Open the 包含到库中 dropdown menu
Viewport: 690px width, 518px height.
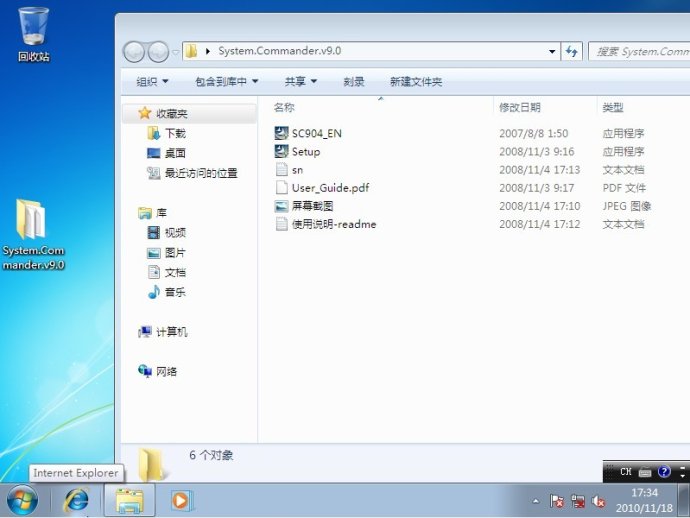click(x=227, y=81)
